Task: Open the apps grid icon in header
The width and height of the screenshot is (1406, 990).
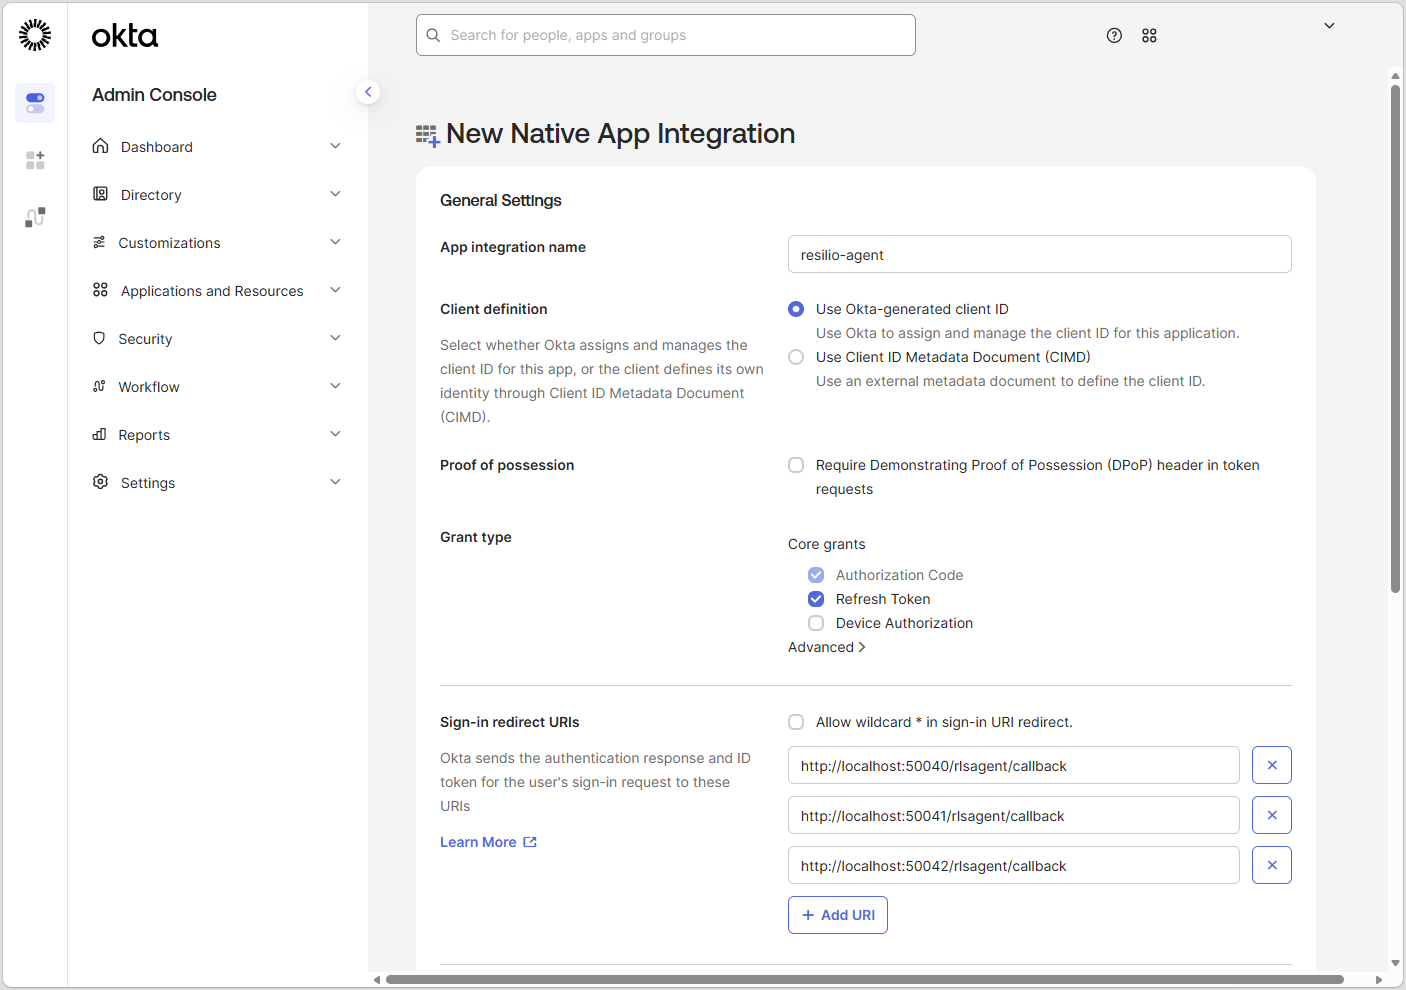Action: (x=1149, y=35)
